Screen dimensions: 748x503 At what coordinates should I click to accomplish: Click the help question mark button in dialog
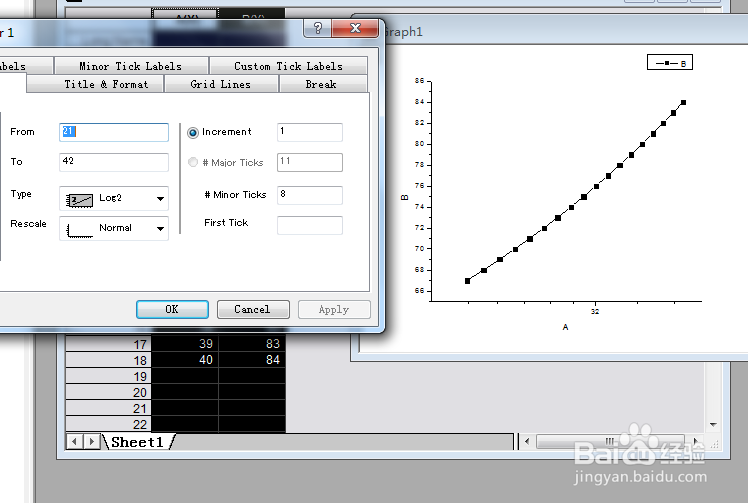click(x=318, y=29)
